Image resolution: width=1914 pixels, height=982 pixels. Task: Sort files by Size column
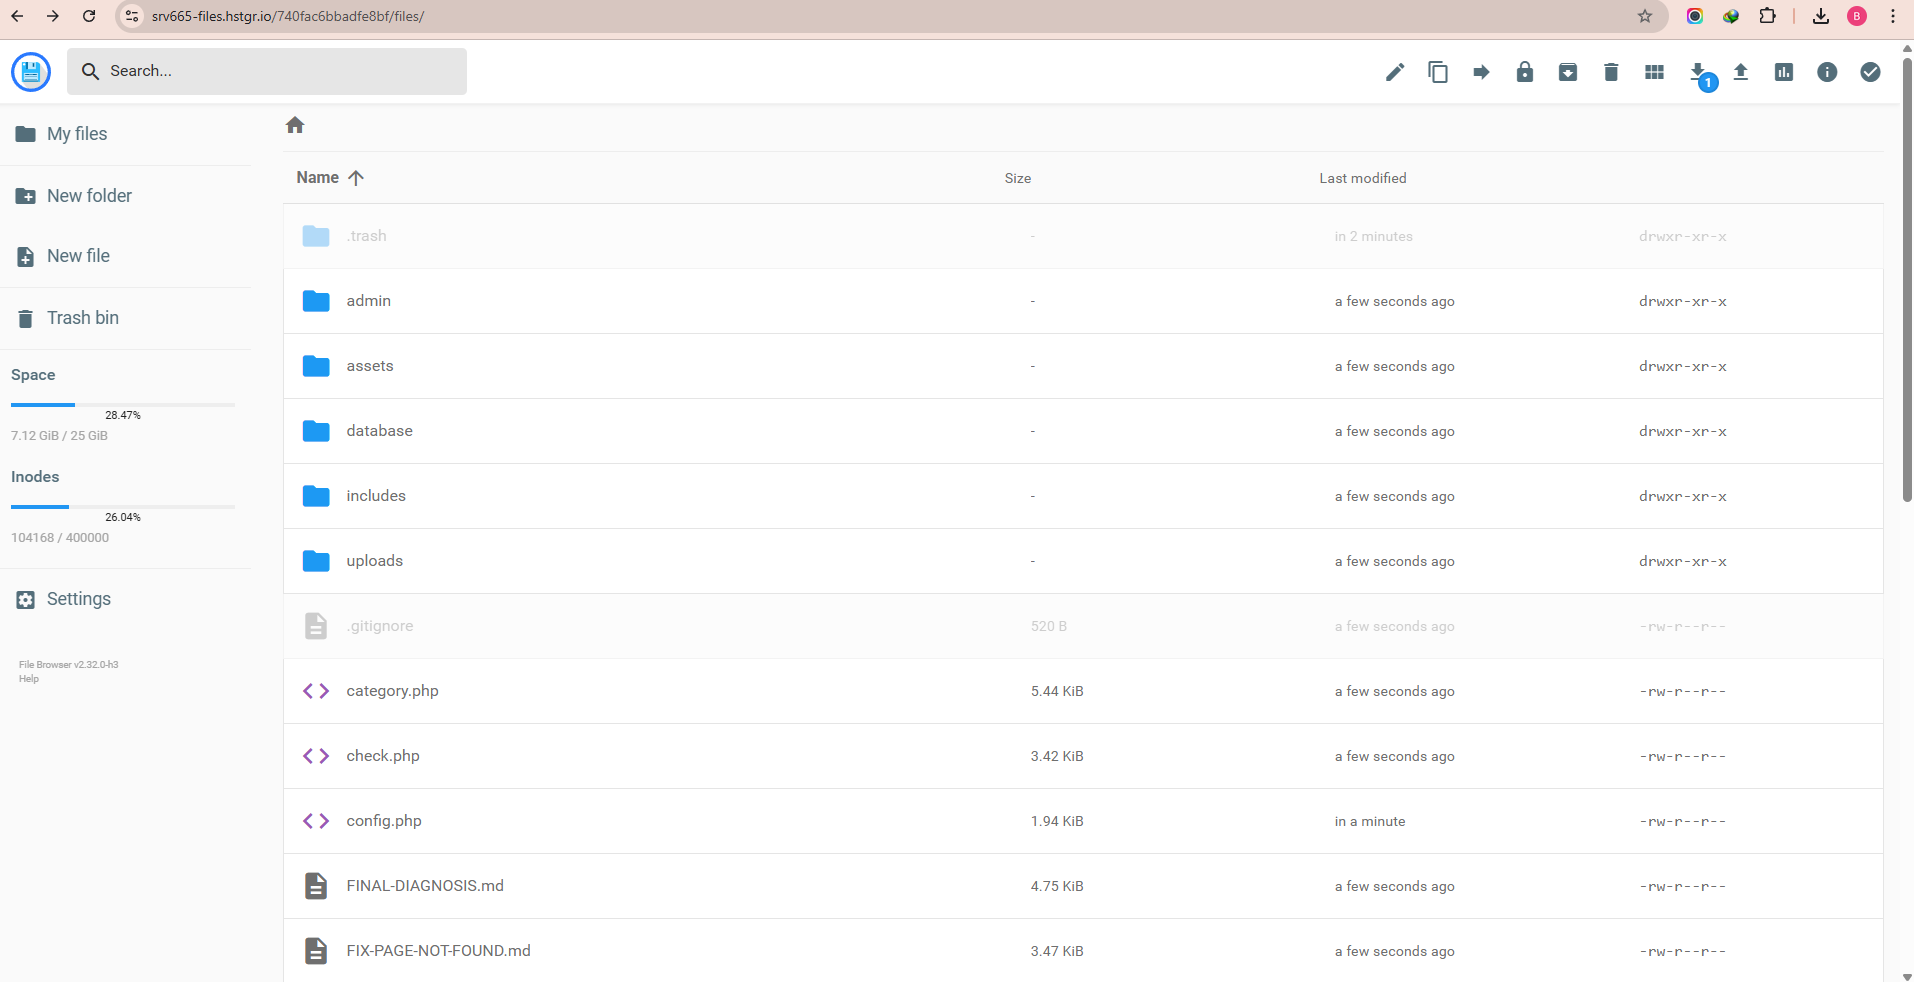(1017, 178)
